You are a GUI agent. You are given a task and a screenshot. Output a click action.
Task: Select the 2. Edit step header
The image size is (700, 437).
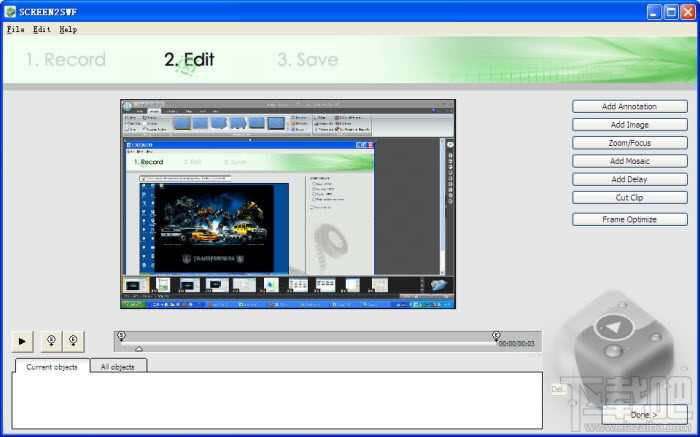click(x=189, y=59)
